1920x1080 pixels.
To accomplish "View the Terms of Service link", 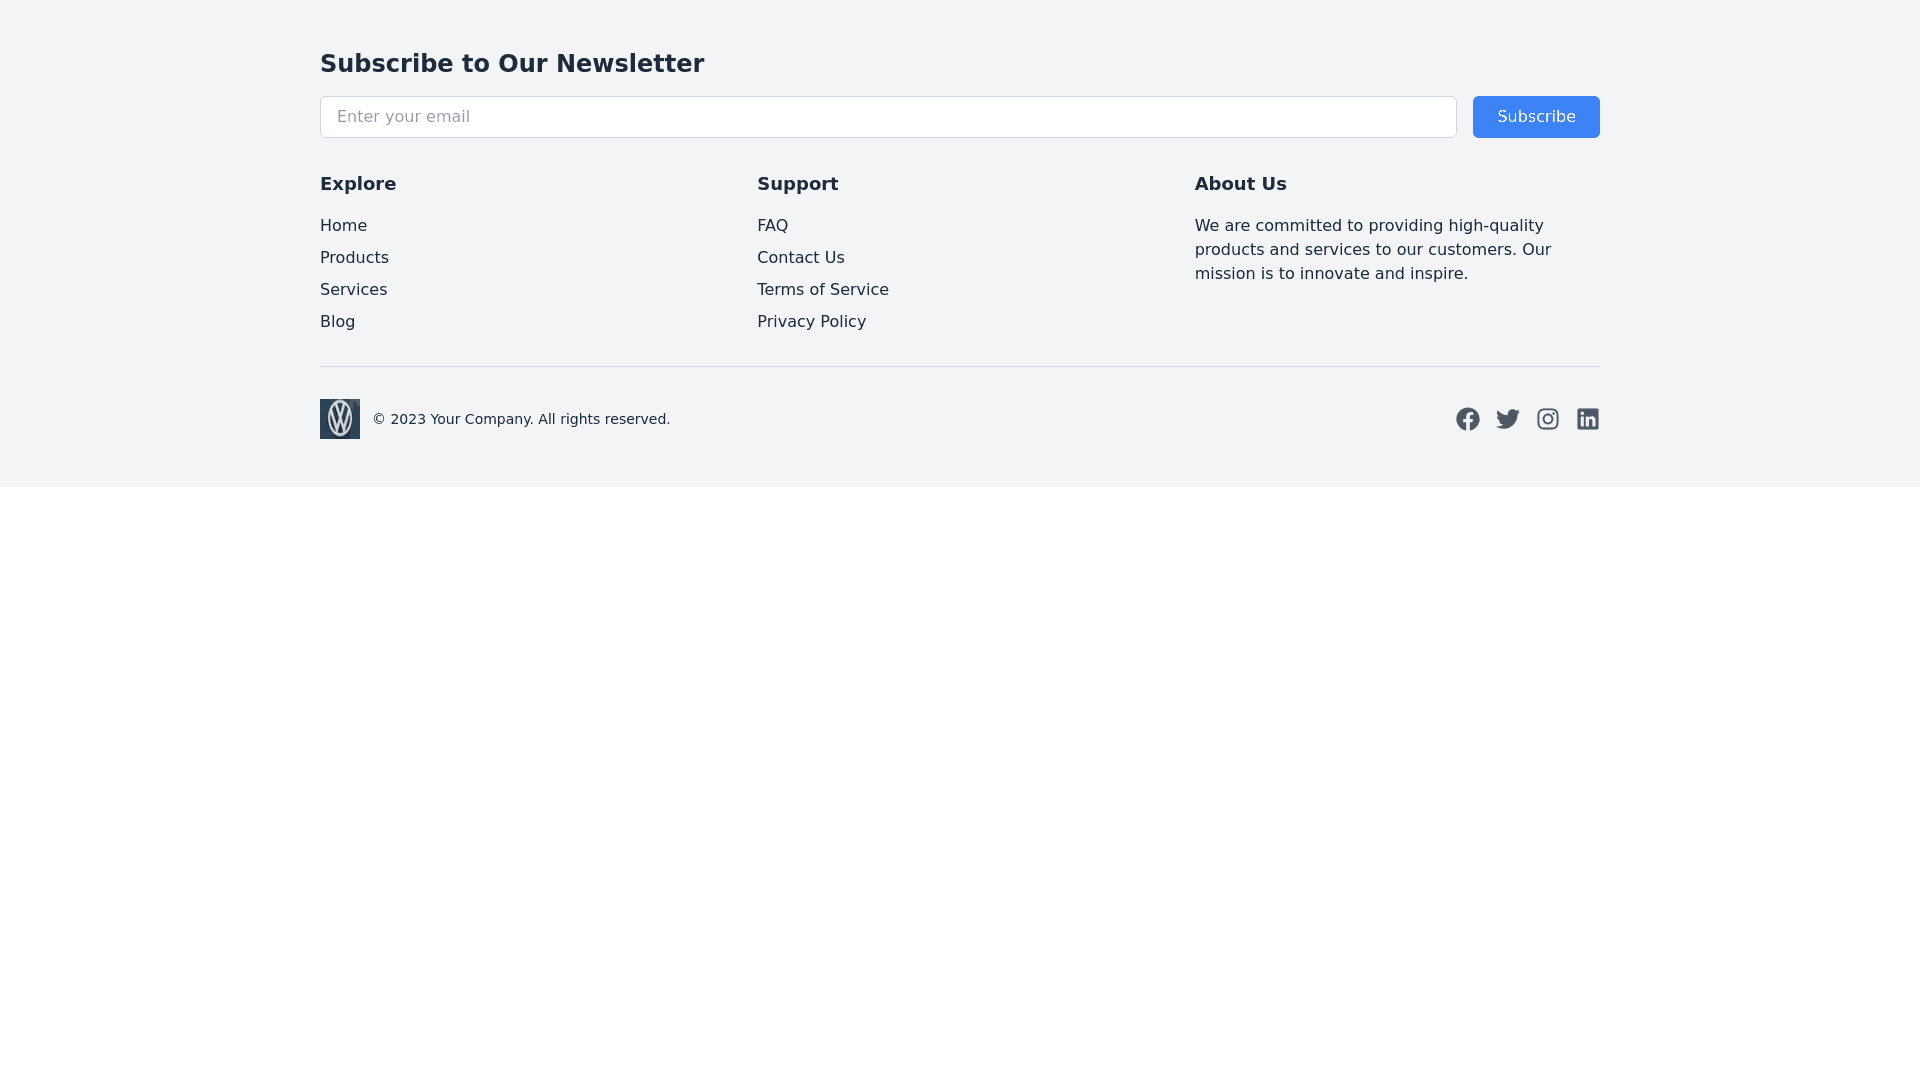I will pos(822,290).
